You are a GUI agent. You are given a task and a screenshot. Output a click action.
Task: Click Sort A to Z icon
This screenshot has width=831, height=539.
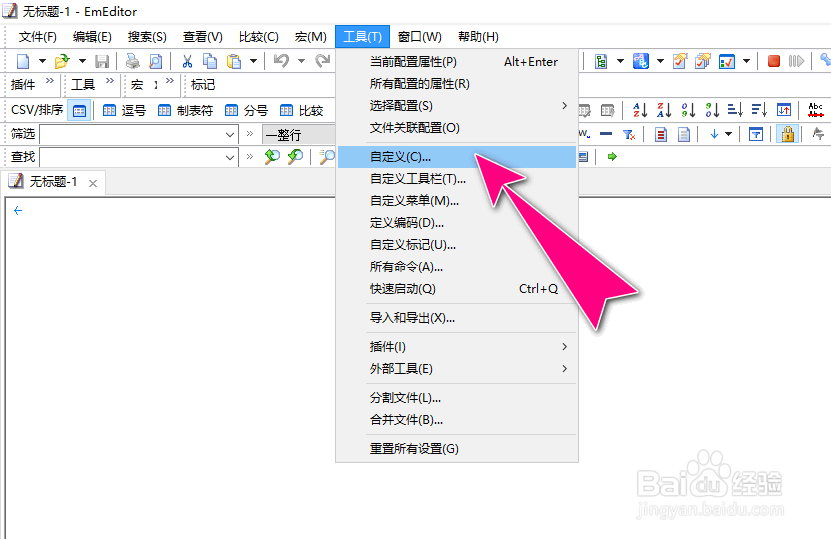[x=640, y=110]
